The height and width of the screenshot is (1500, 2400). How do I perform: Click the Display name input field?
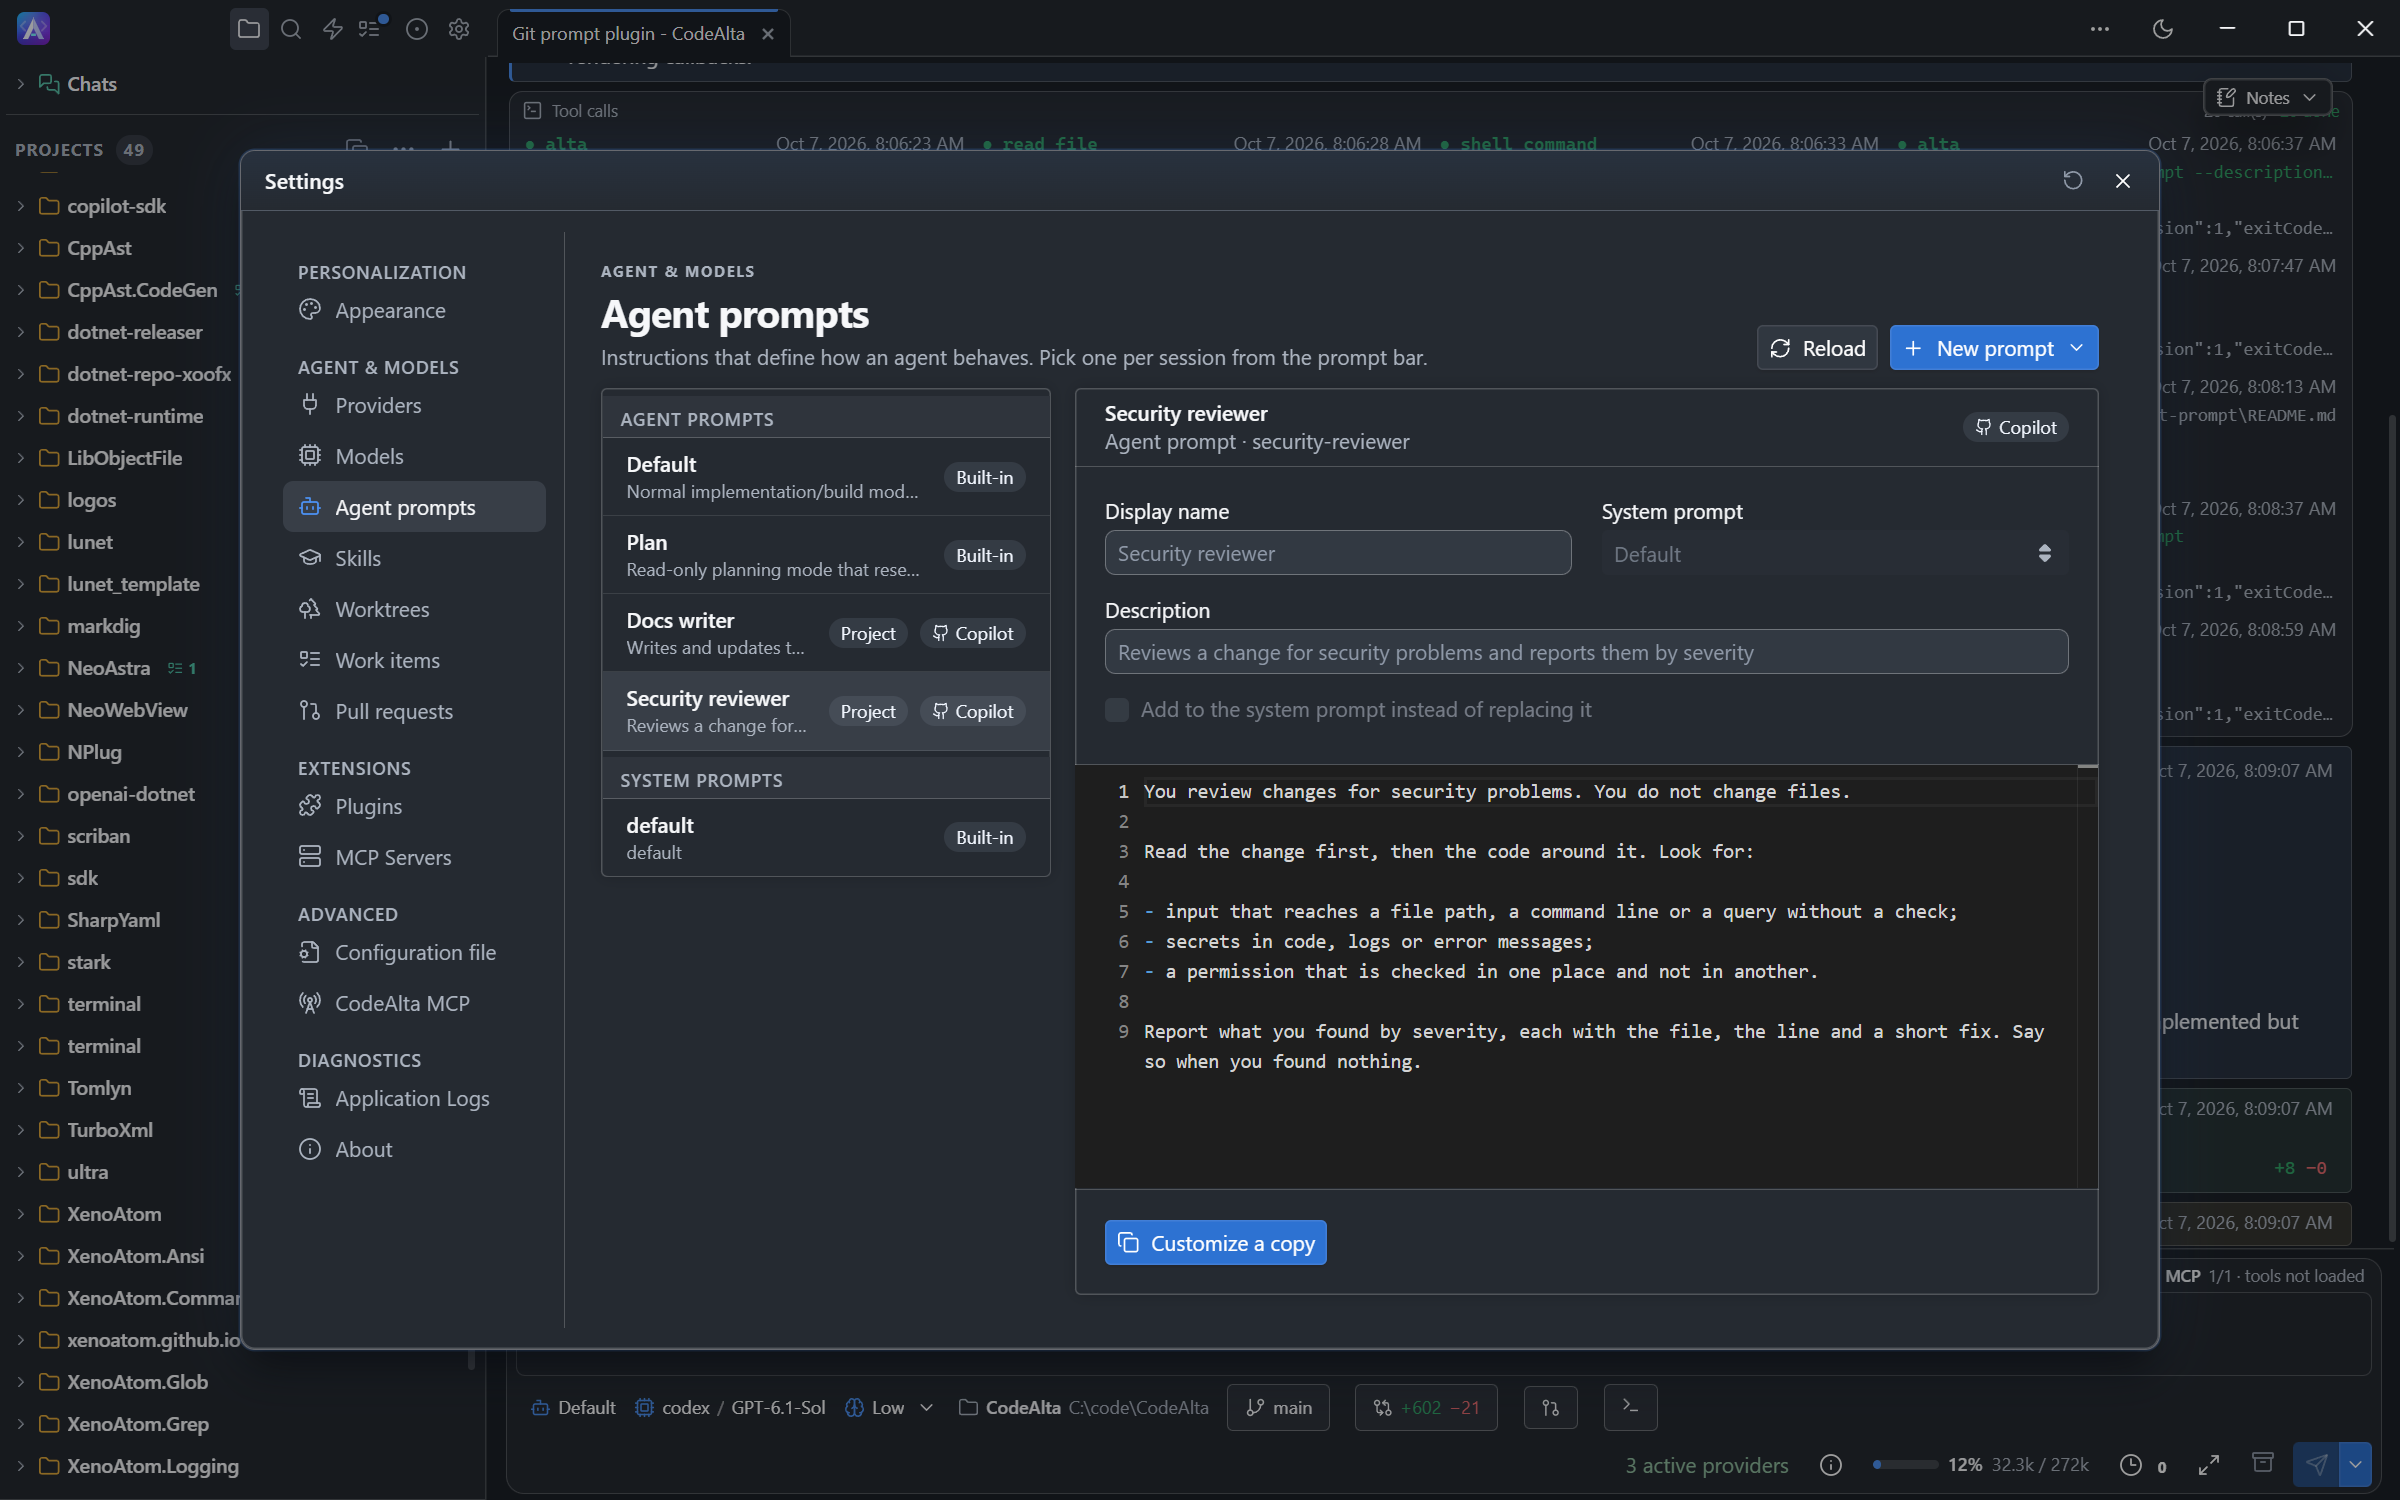coord(1337,553)
